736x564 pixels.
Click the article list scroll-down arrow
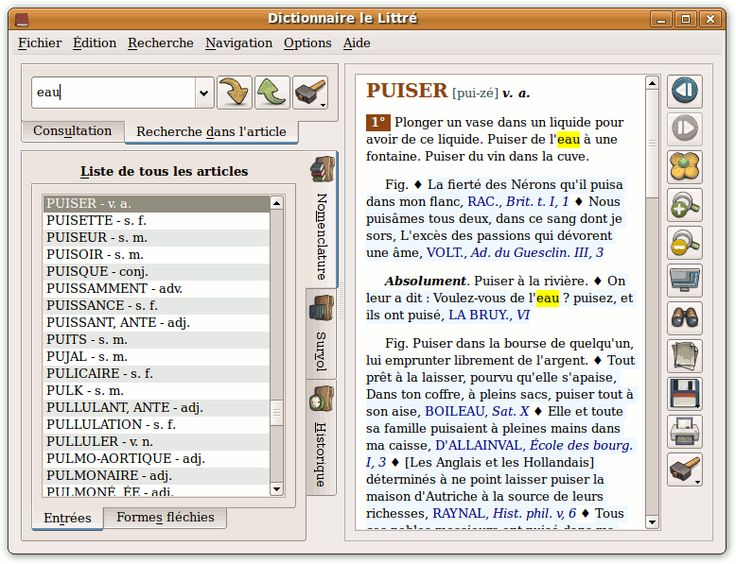point(276,489)
